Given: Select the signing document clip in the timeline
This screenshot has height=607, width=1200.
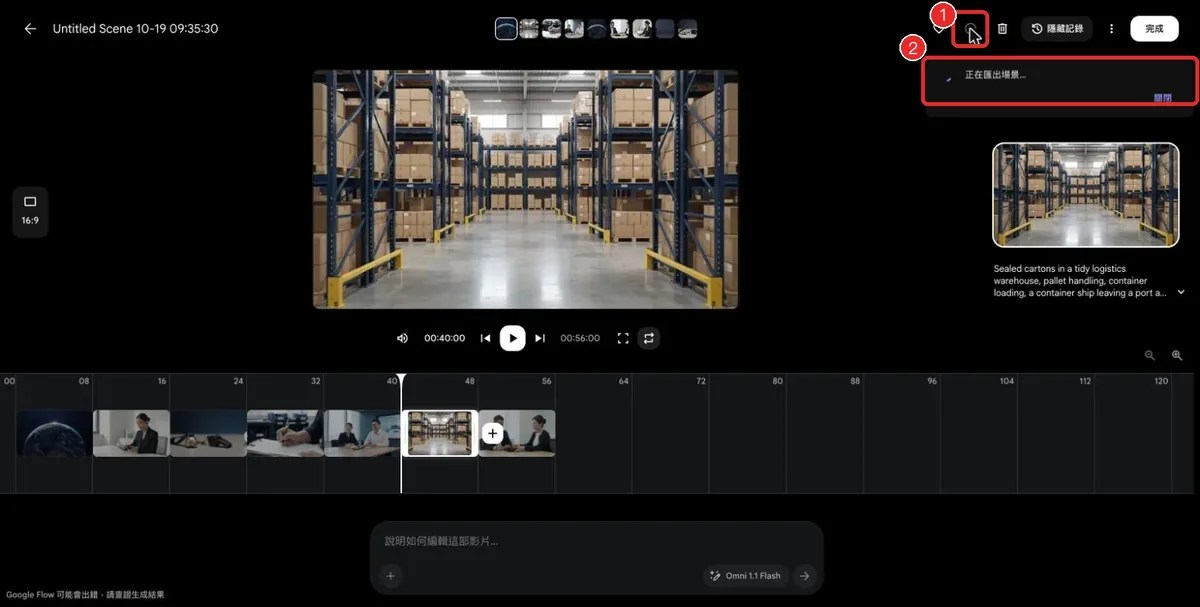Looking at the screenshot, I should pos(285,433).
